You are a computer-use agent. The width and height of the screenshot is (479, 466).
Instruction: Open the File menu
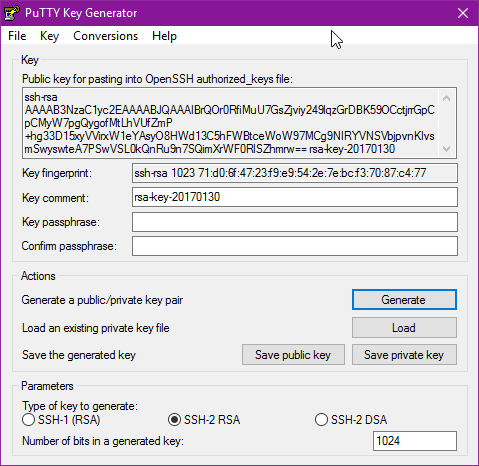pyautogui.click(x=17, y=36)
